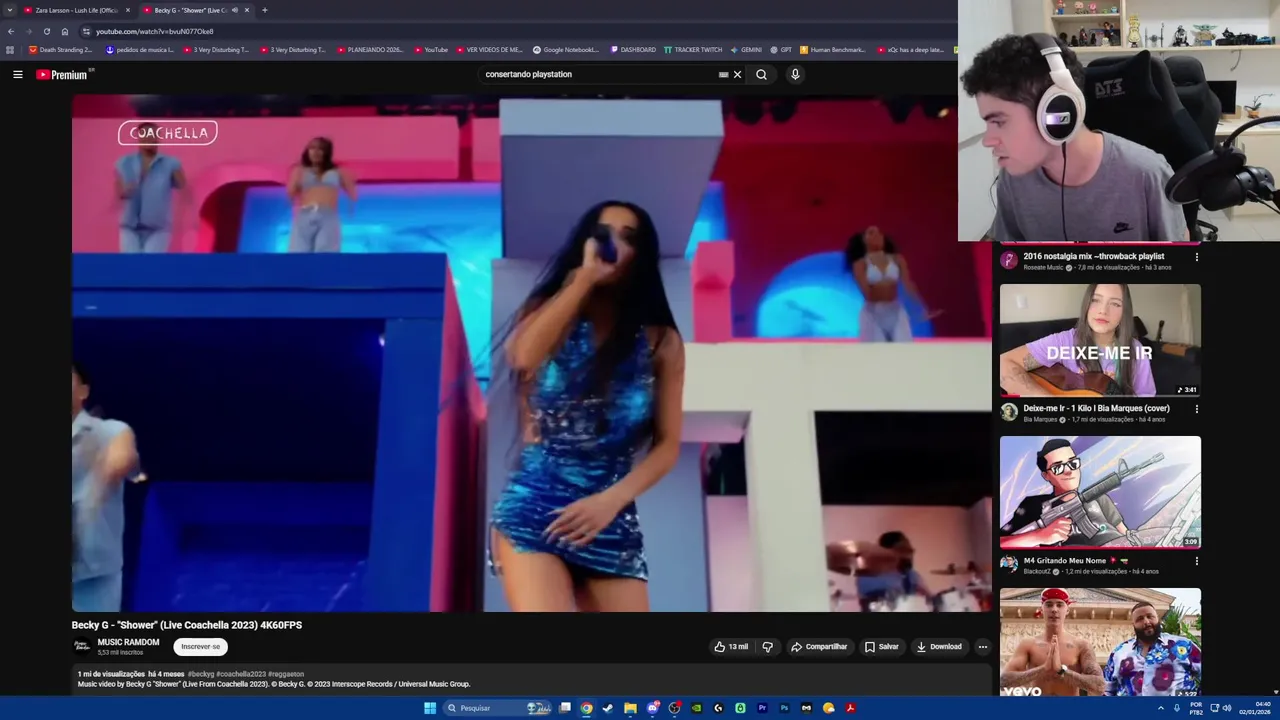Click the #coachella2023 hashtag

pyautogui.click(x=241, y=674)
